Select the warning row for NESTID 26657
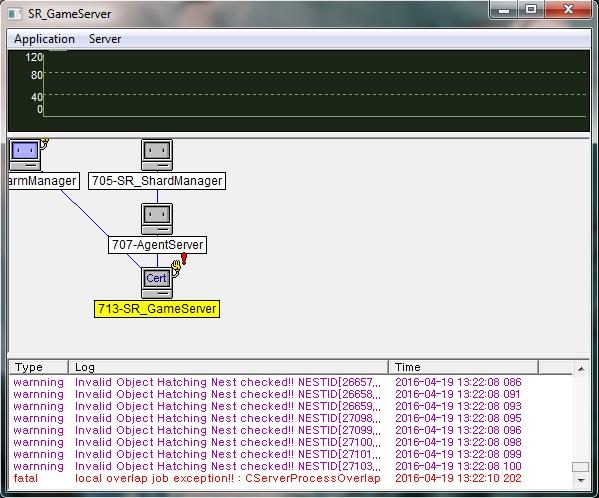 pyautogui.click(x=290, y=382)
